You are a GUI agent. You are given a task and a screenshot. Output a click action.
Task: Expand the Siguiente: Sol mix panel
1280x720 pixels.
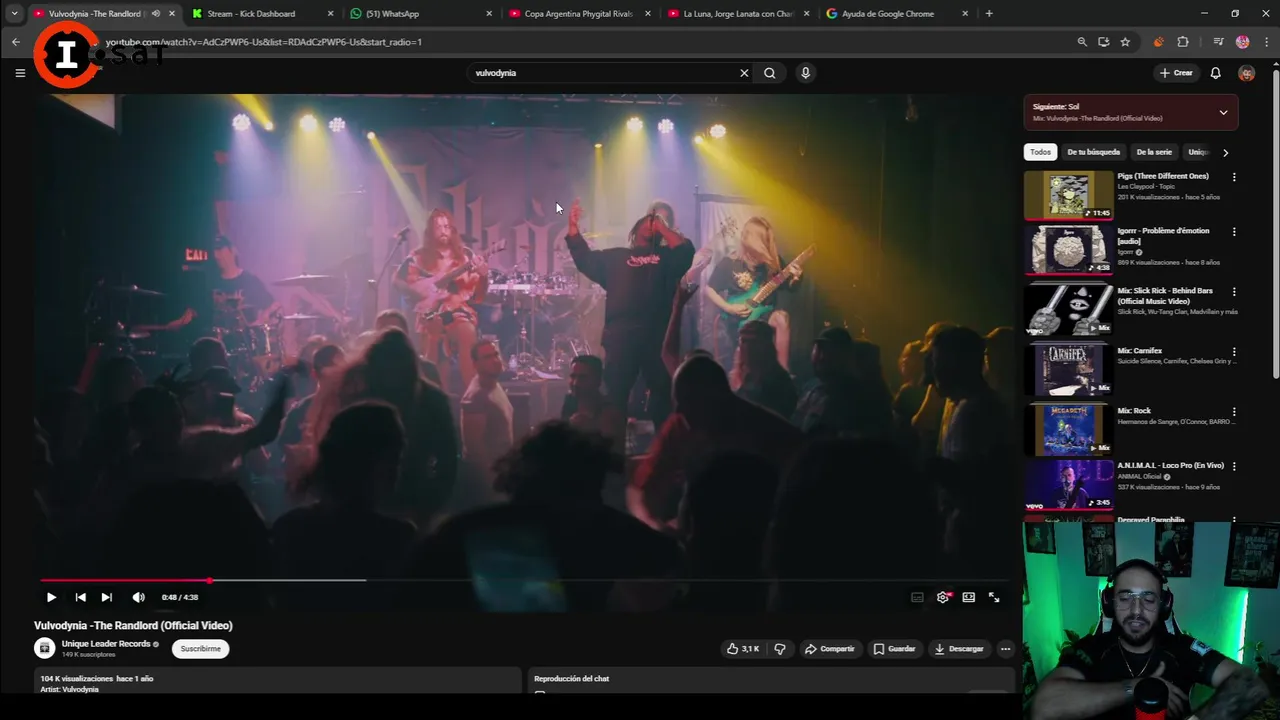click(1223, 112)
